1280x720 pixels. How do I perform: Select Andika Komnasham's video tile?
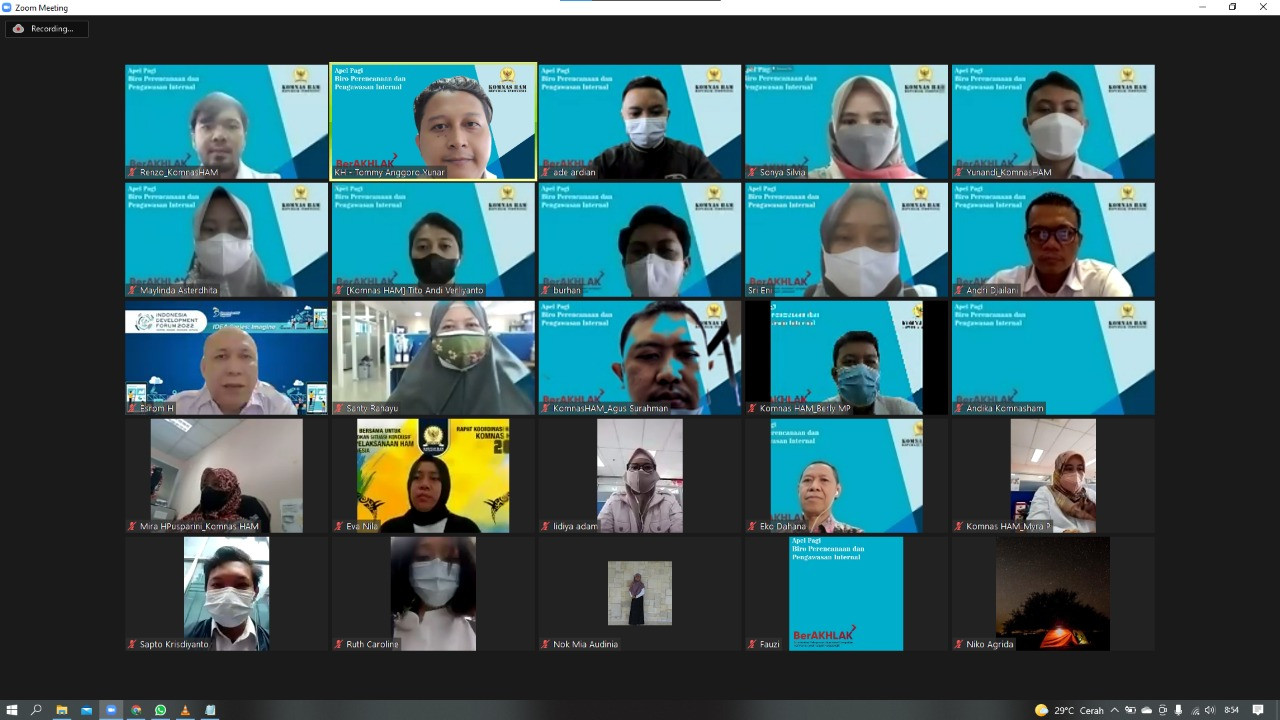point(1053,358)
